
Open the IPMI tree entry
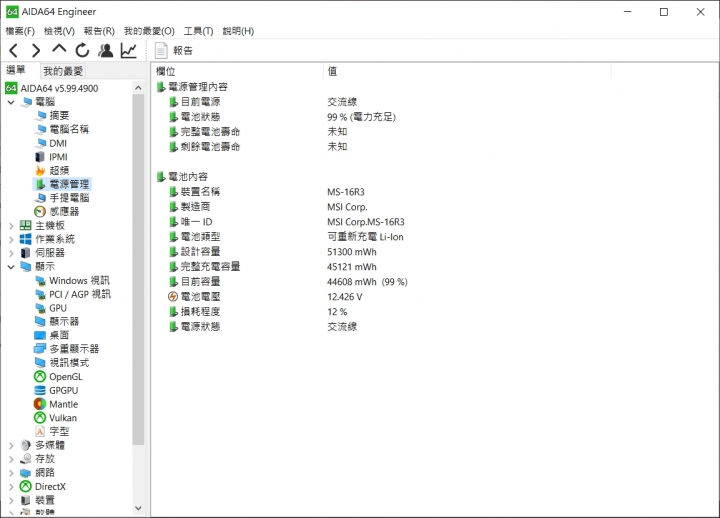pyautogui.click(x=58, y=157)
